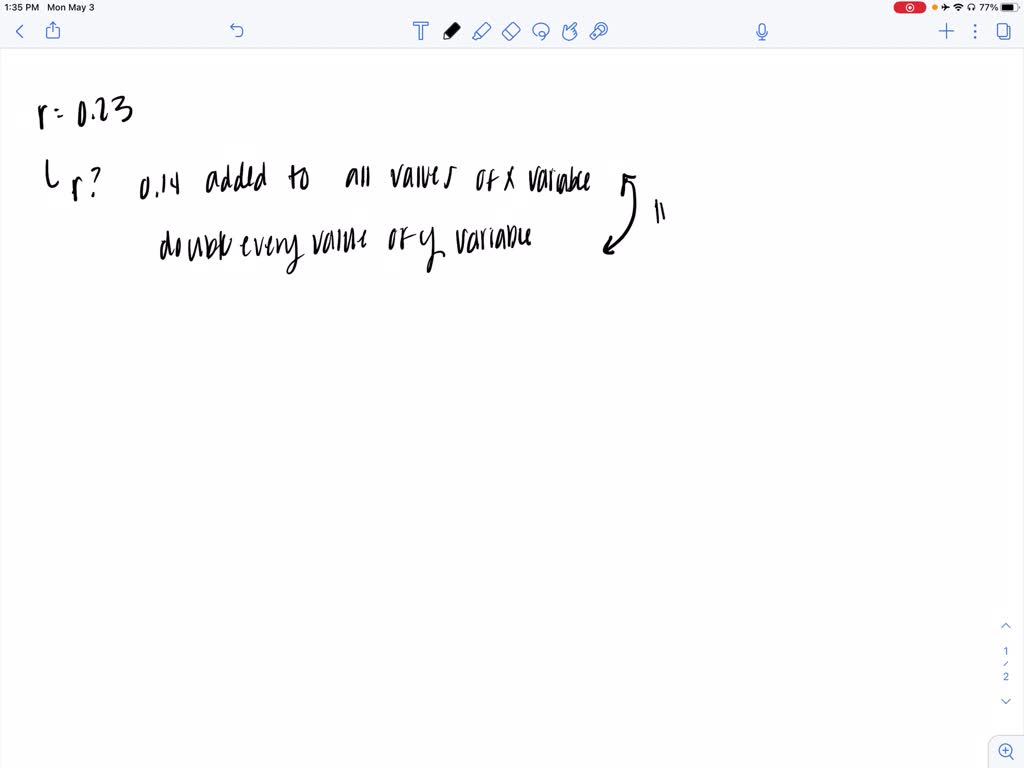Select the Lasso selection tool
This screenshot has height=768, width=1024.
541,31
